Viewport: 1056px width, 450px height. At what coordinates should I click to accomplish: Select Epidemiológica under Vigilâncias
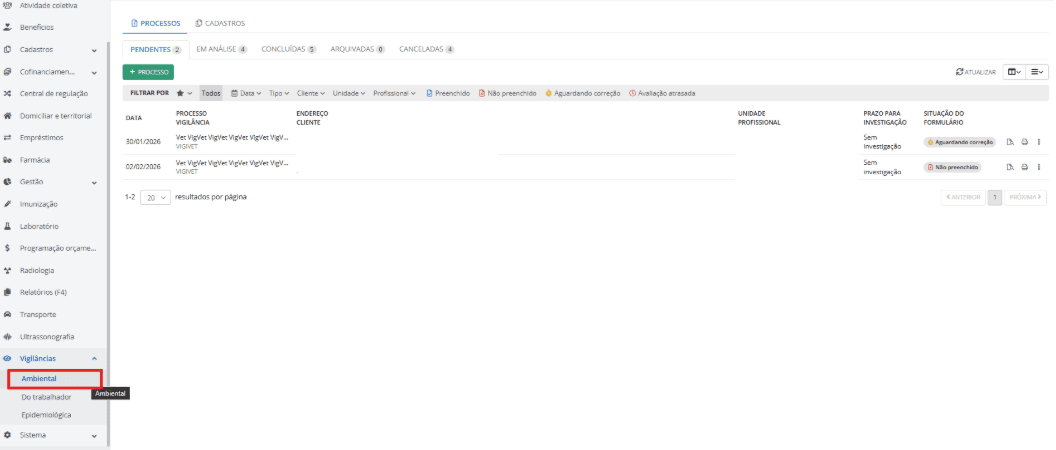click(x=46, y=414)
